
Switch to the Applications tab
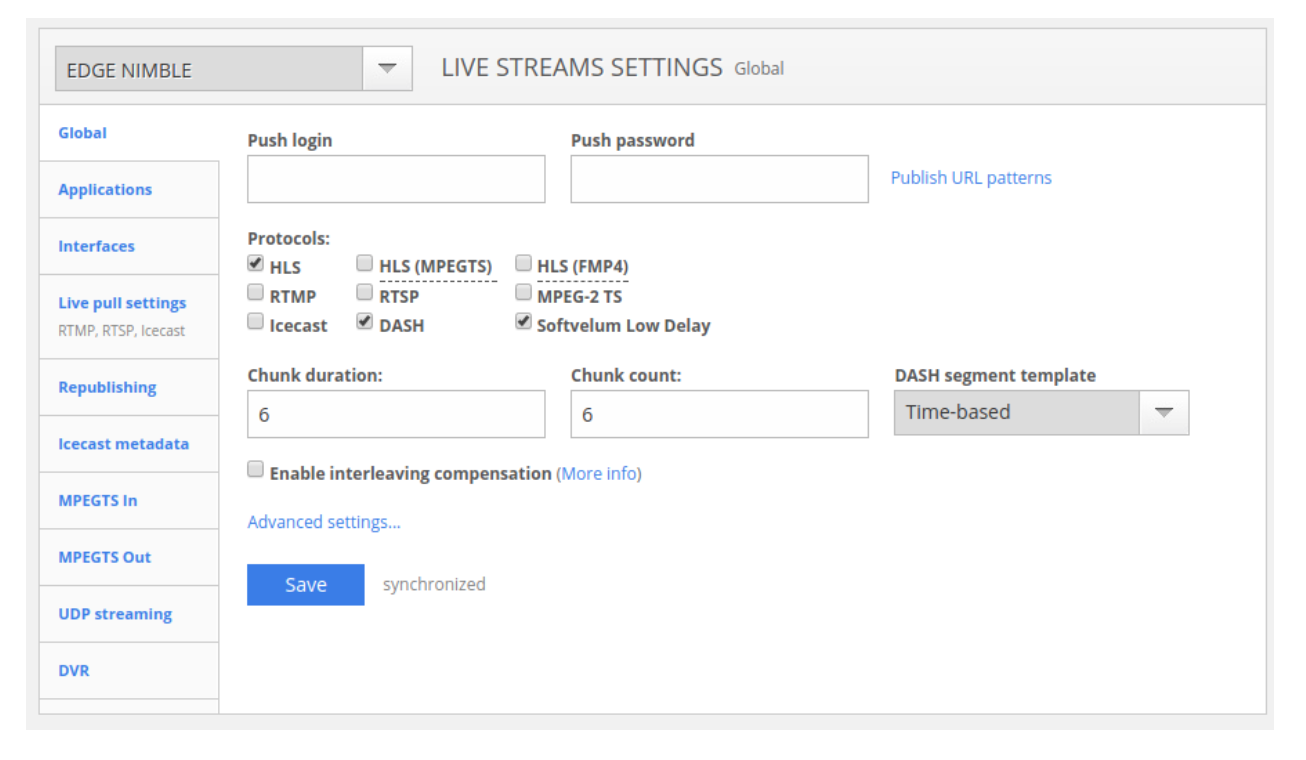tap(105, 189)
